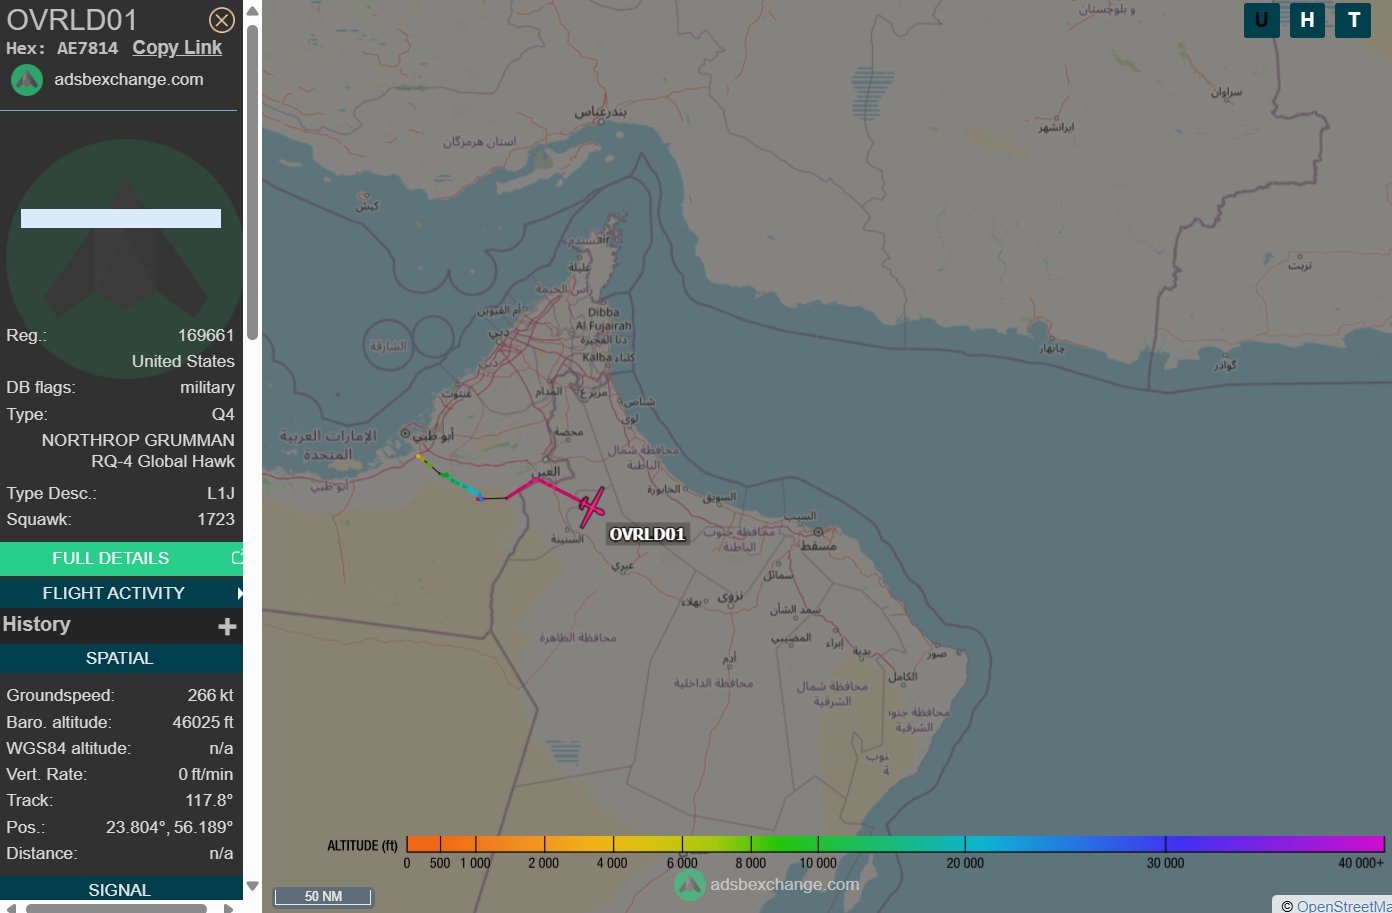1392x913 pixels.
Task: Click the OVRLD01 map label
Action: (648, 534)
